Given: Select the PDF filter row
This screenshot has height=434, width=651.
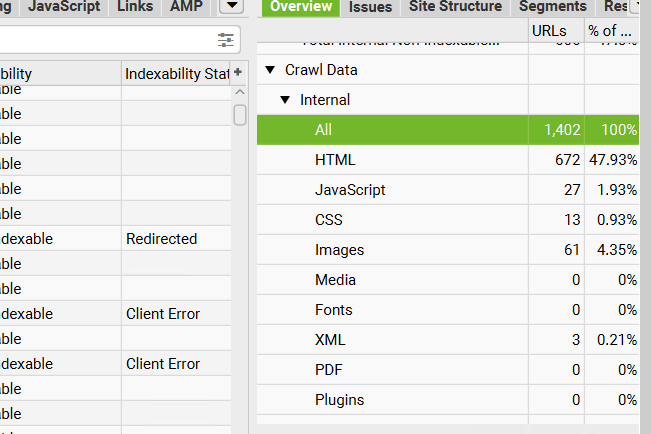Looking at the screenshot, I should (448, 370).
